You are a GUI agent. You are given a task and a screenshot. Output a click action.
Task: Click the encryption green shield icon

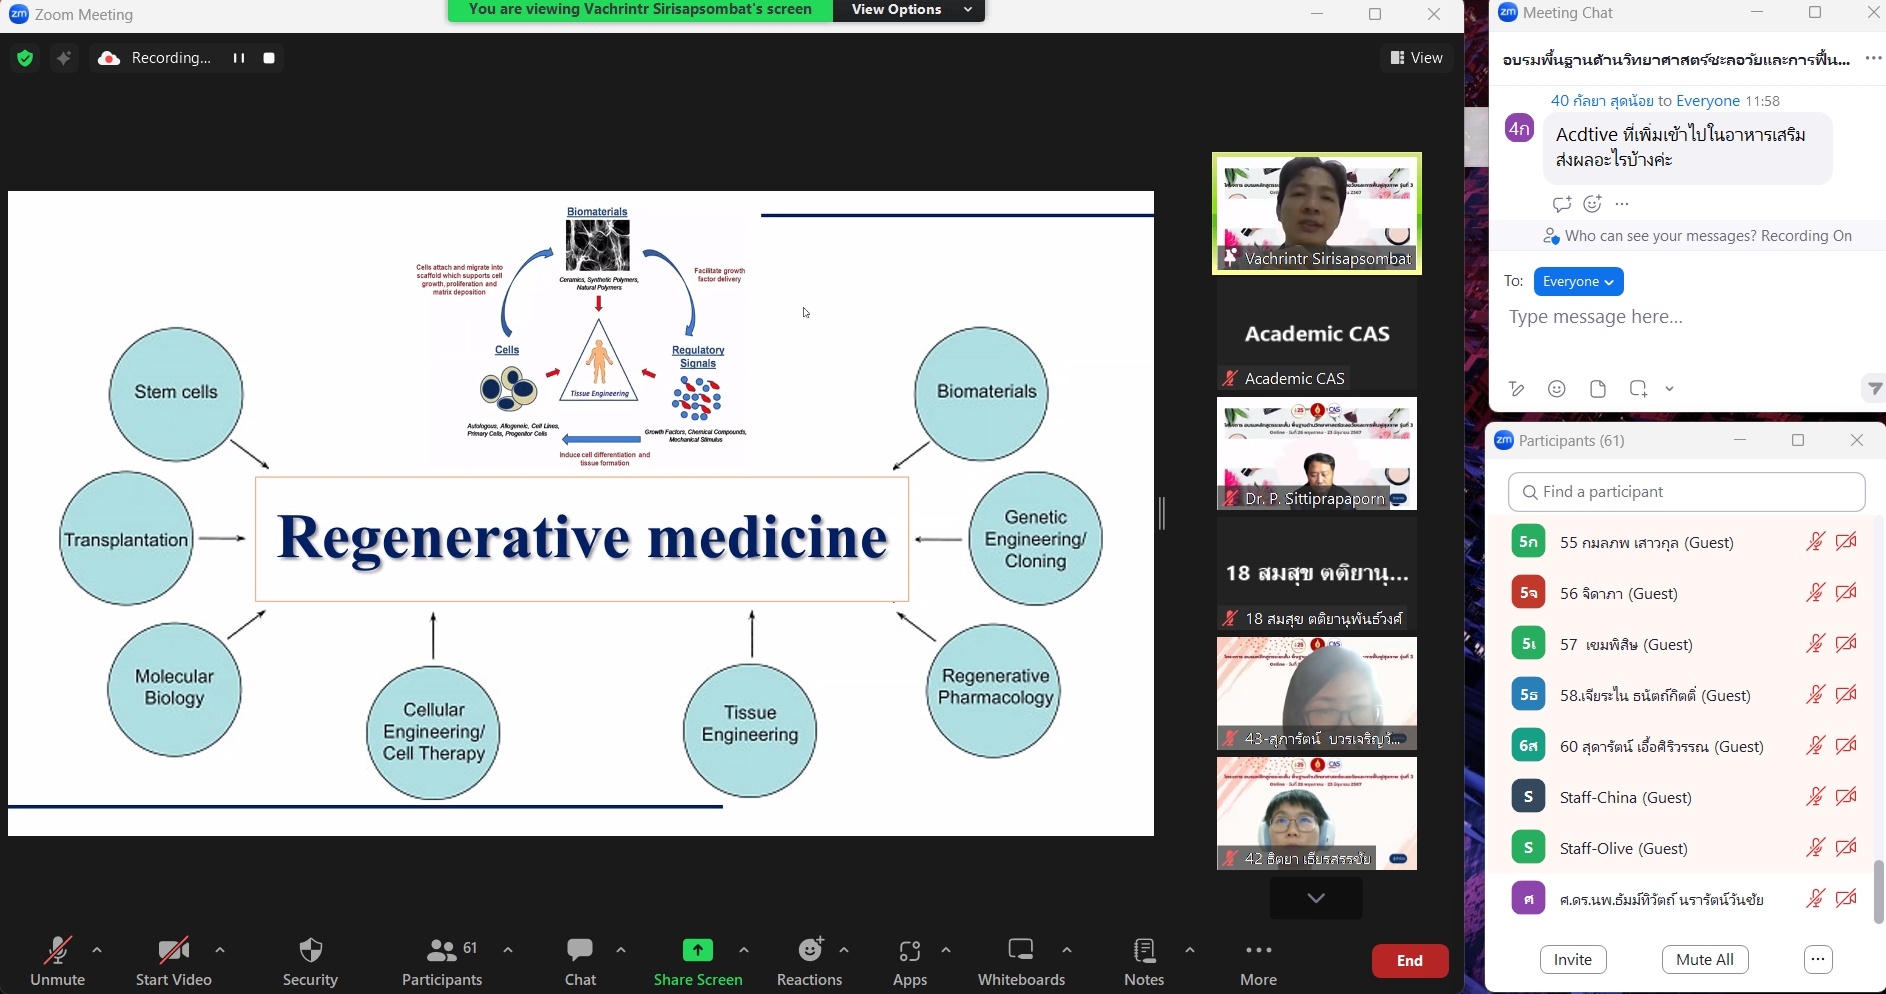(25, 59)
